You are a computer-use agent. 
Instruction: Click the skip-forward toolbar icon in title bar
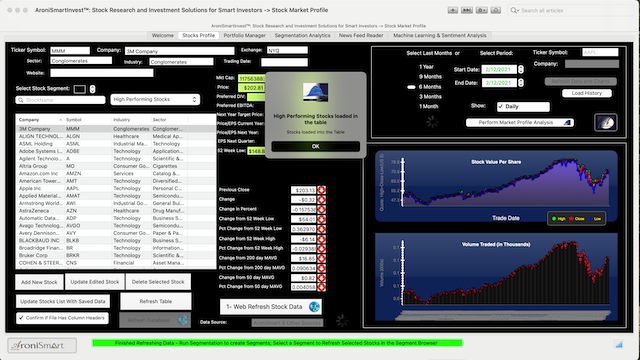pyautogui.click(x=467, y=10)
